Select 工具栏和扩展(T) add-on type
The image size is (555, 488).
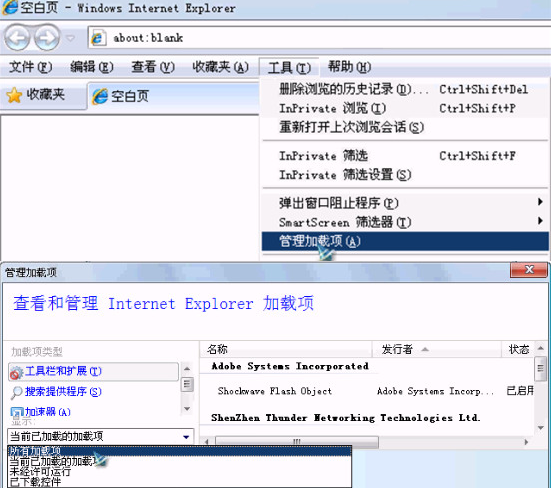[x=93, y=371]
